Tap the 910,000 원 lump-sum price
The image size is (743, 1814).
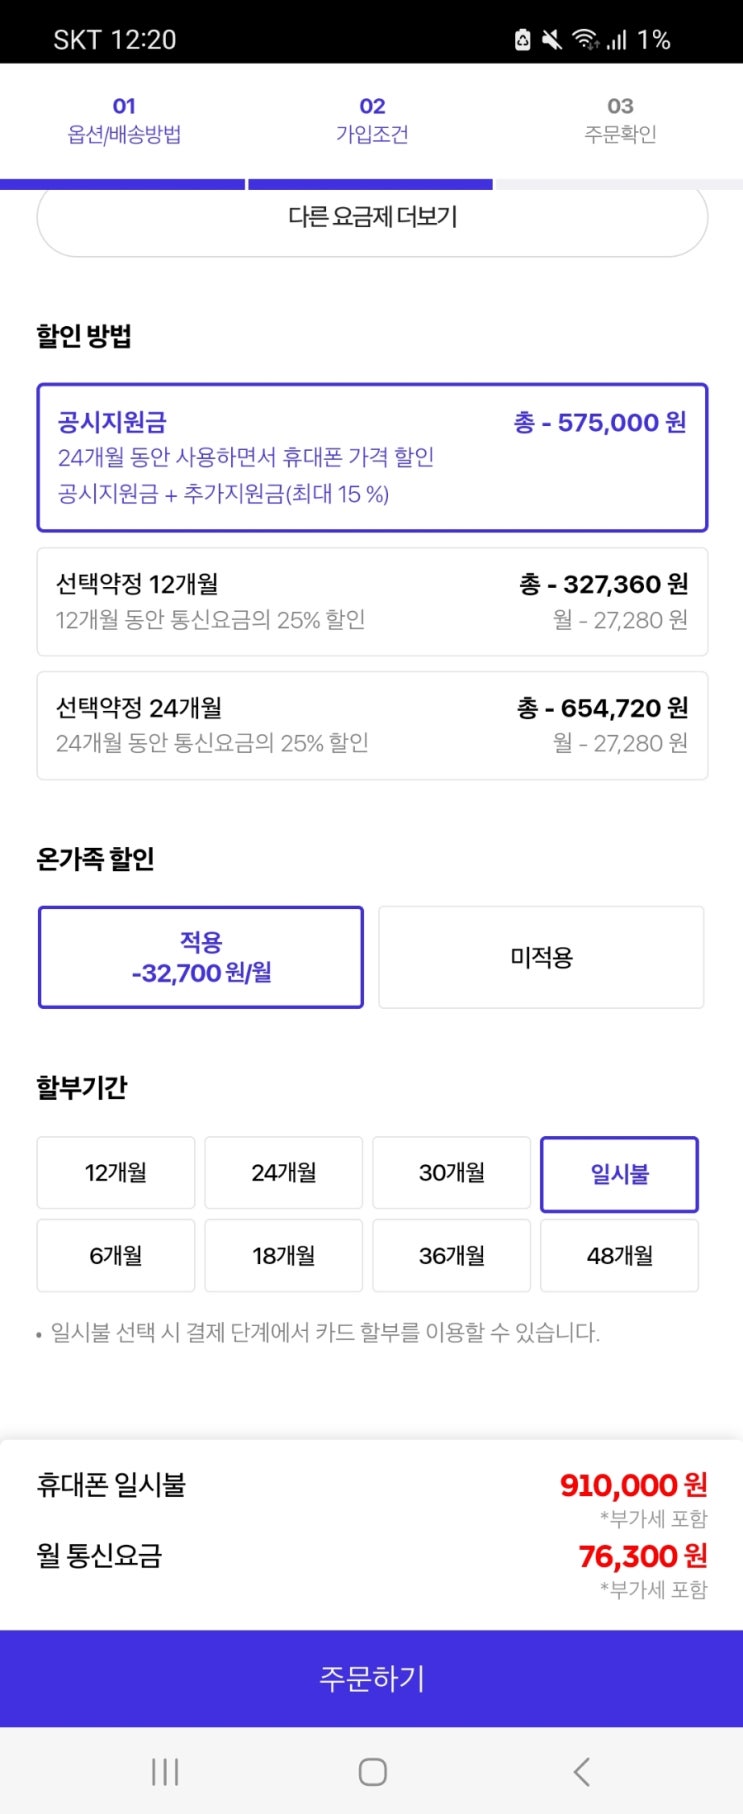pos(633,1485)
